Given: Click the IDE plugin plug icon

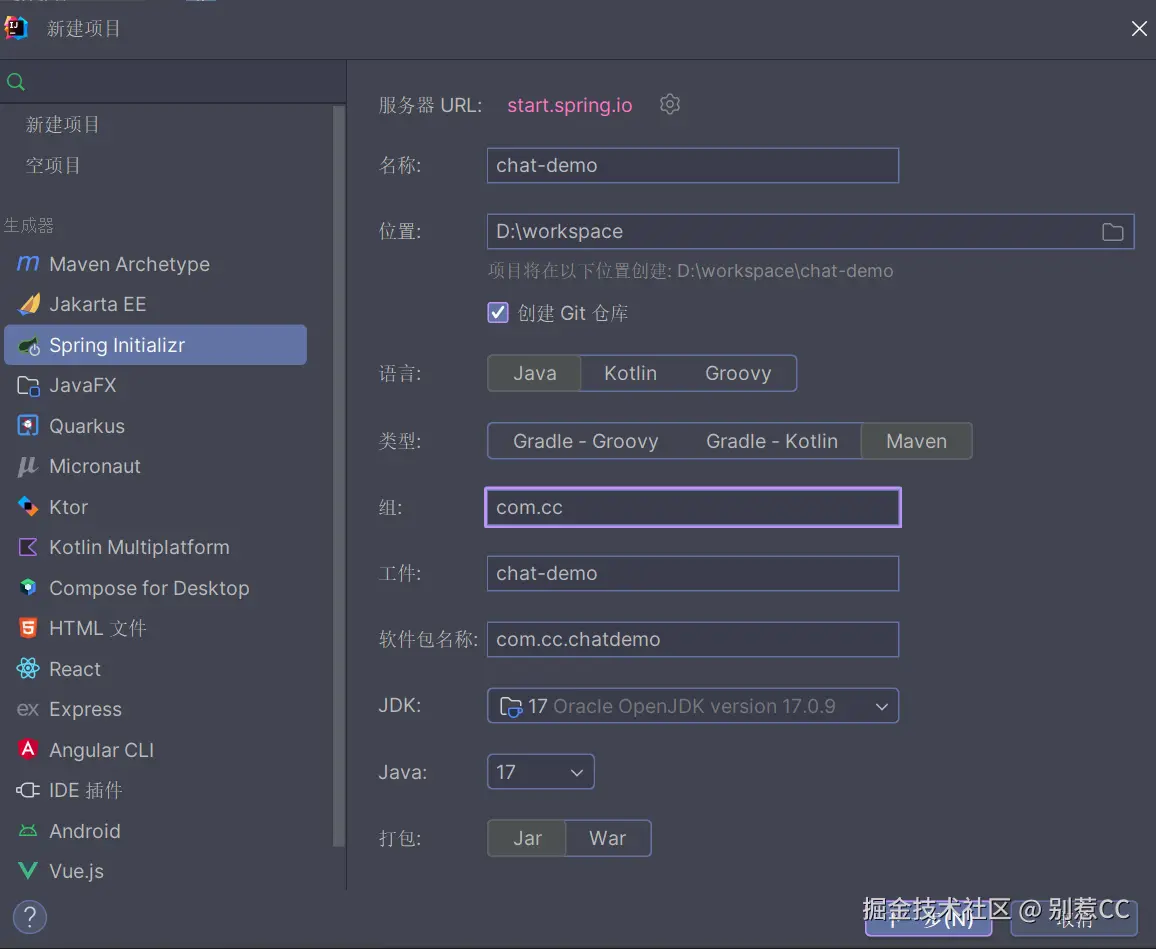Looking at the screenshot, I should tap(28, 790).
